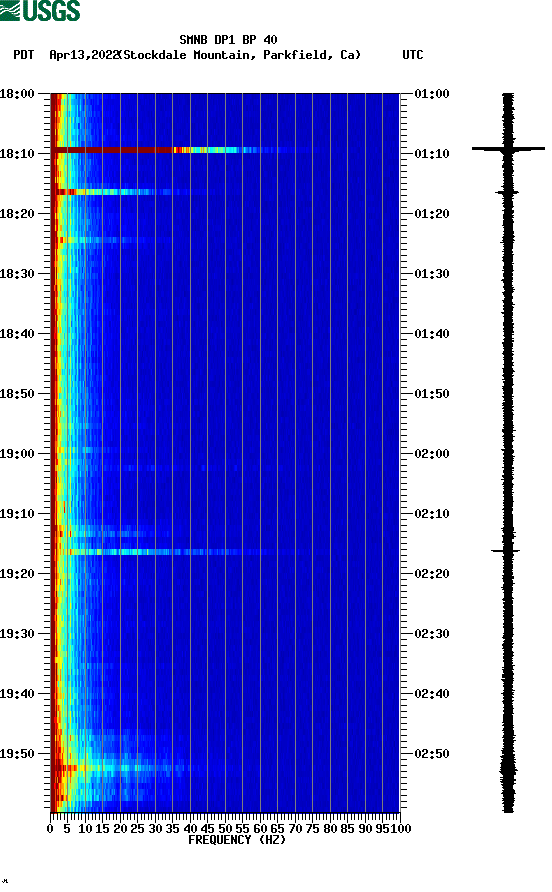Viewport: 552px width, 892px height.
Task: Click the Stockdale Mountain, Parkfield, Ca label
Action: coord(240,55)
